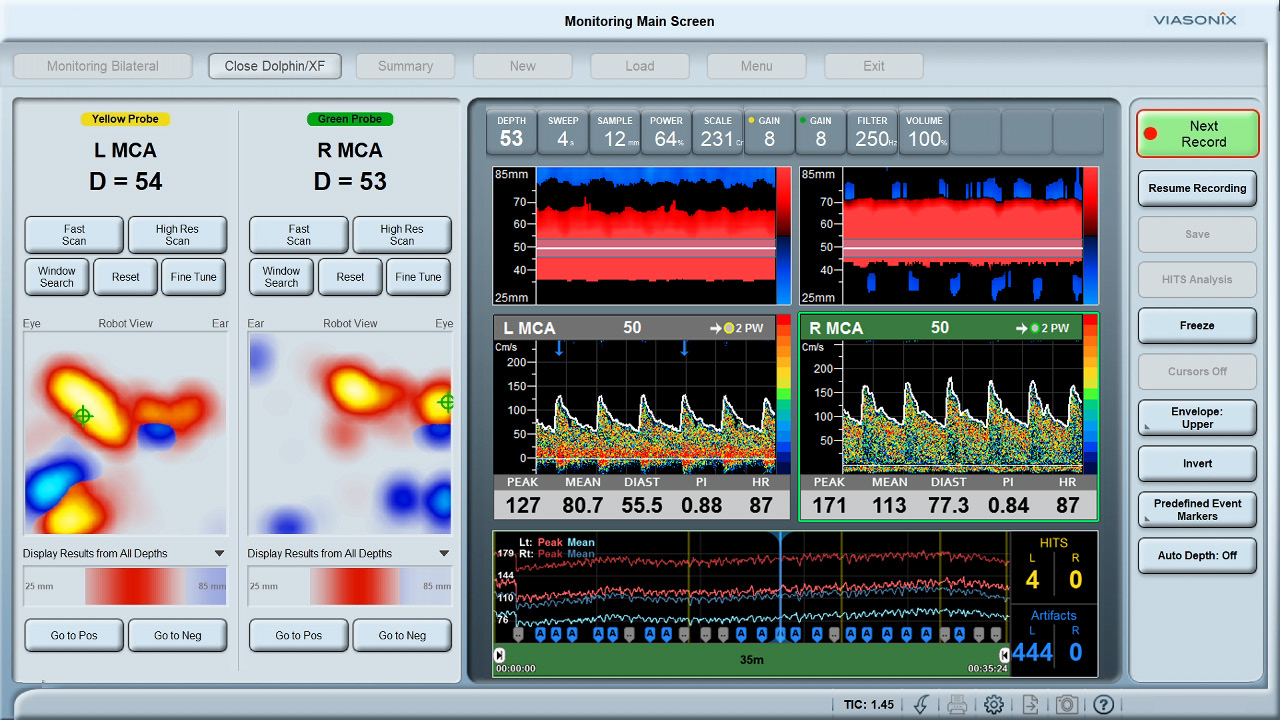The width and height of the screenshot is (1280, 720).
Task: Select the FILTER 250Hz parameter tile
Action: [871, 131]
